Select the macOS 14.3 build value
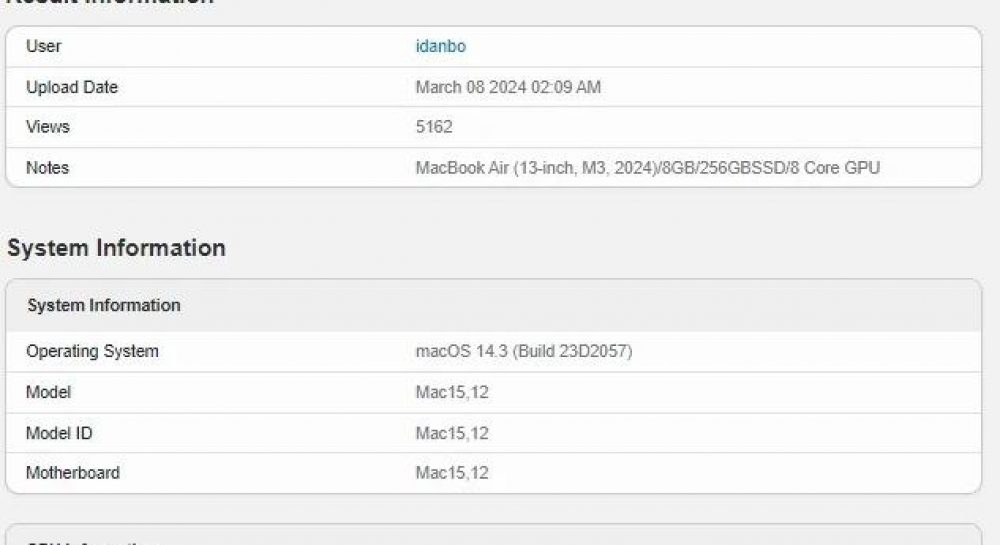Screen dimensions: 1000x545 524,351
